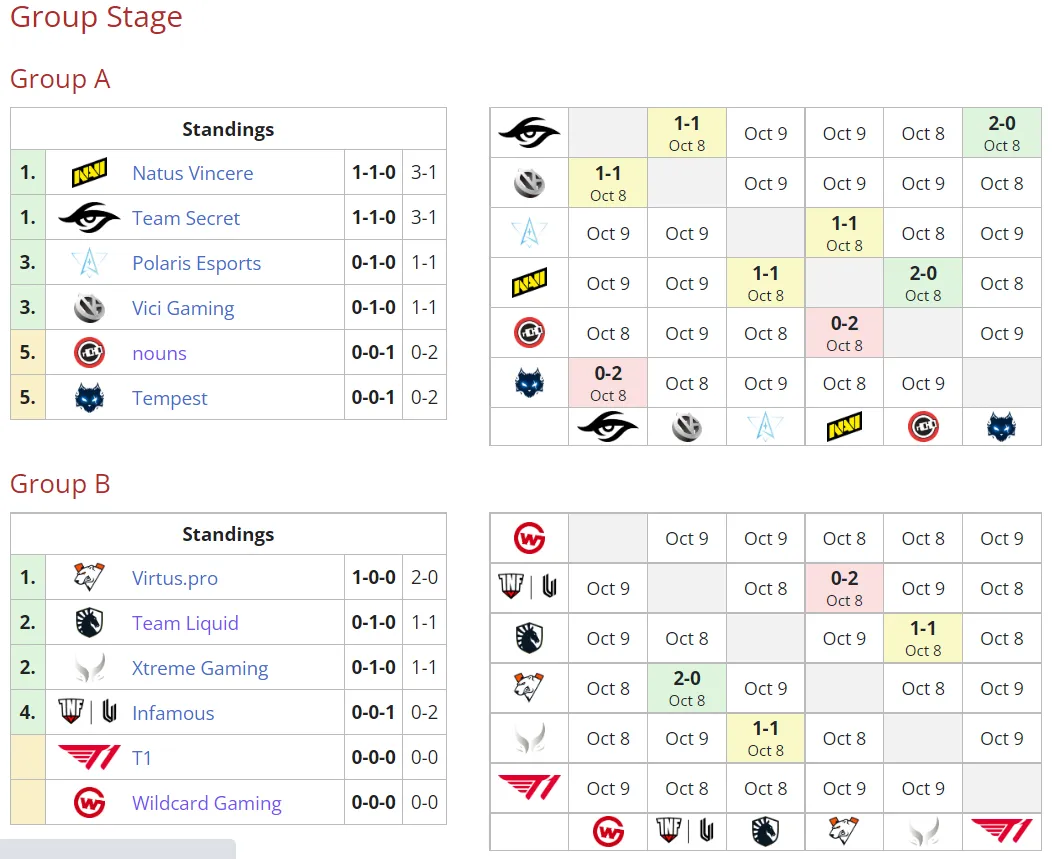Open the Natus Vincere team link
The width and height of the screenshot is (1056, 859).
click(193, 173)
